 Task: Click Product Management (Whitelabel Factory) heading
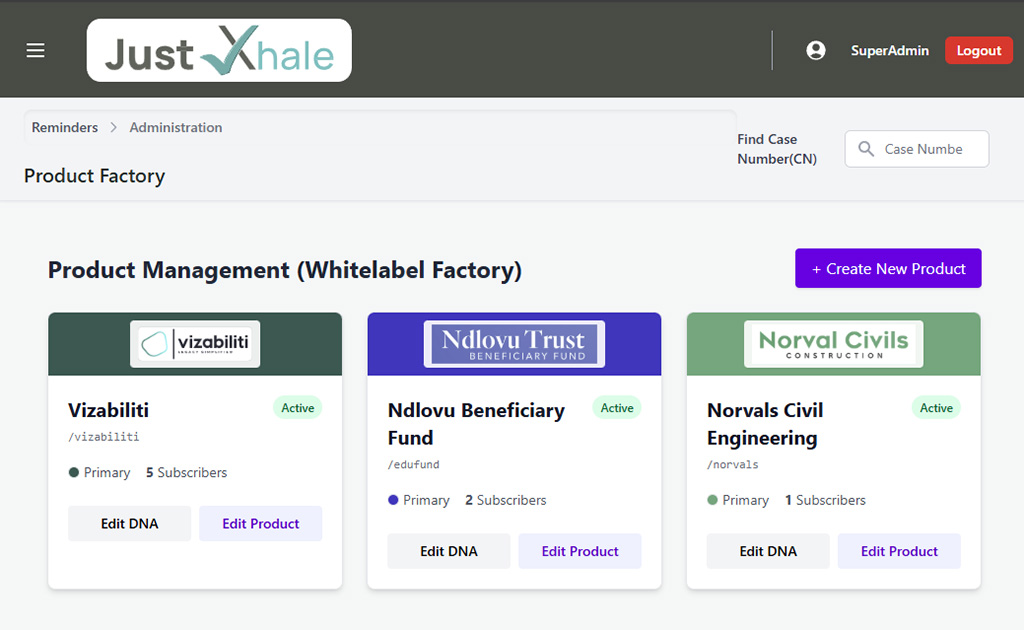[285, 270]
